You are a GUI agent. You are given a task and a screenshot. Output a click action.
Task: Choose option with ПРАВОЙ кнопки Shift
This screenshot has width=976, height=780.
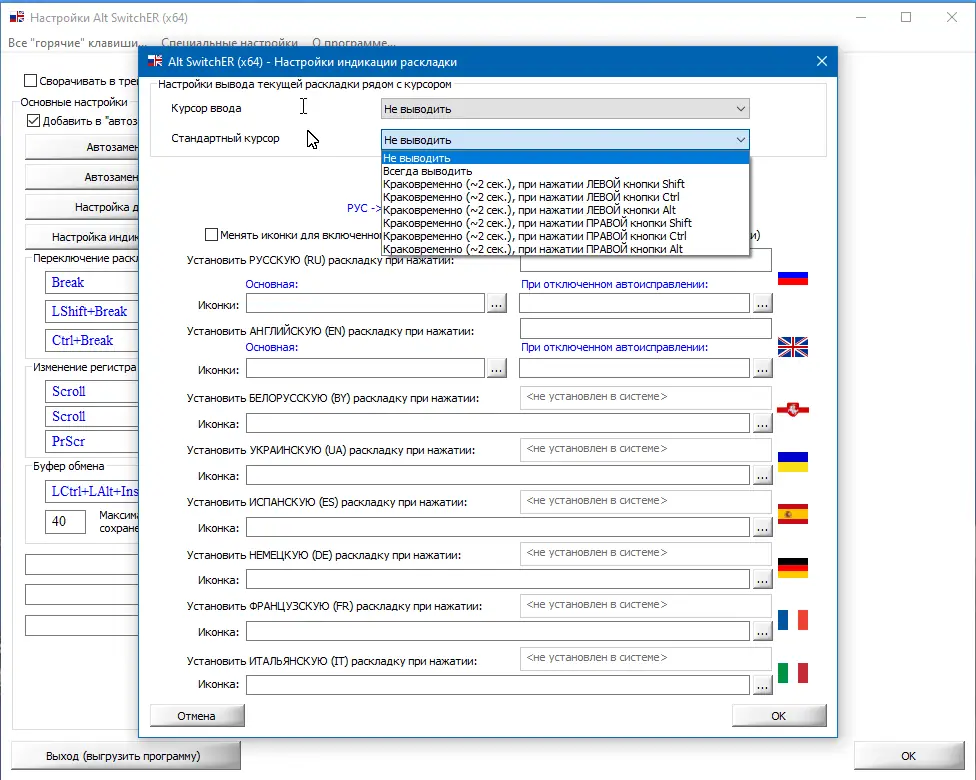[x=565, y=223]
